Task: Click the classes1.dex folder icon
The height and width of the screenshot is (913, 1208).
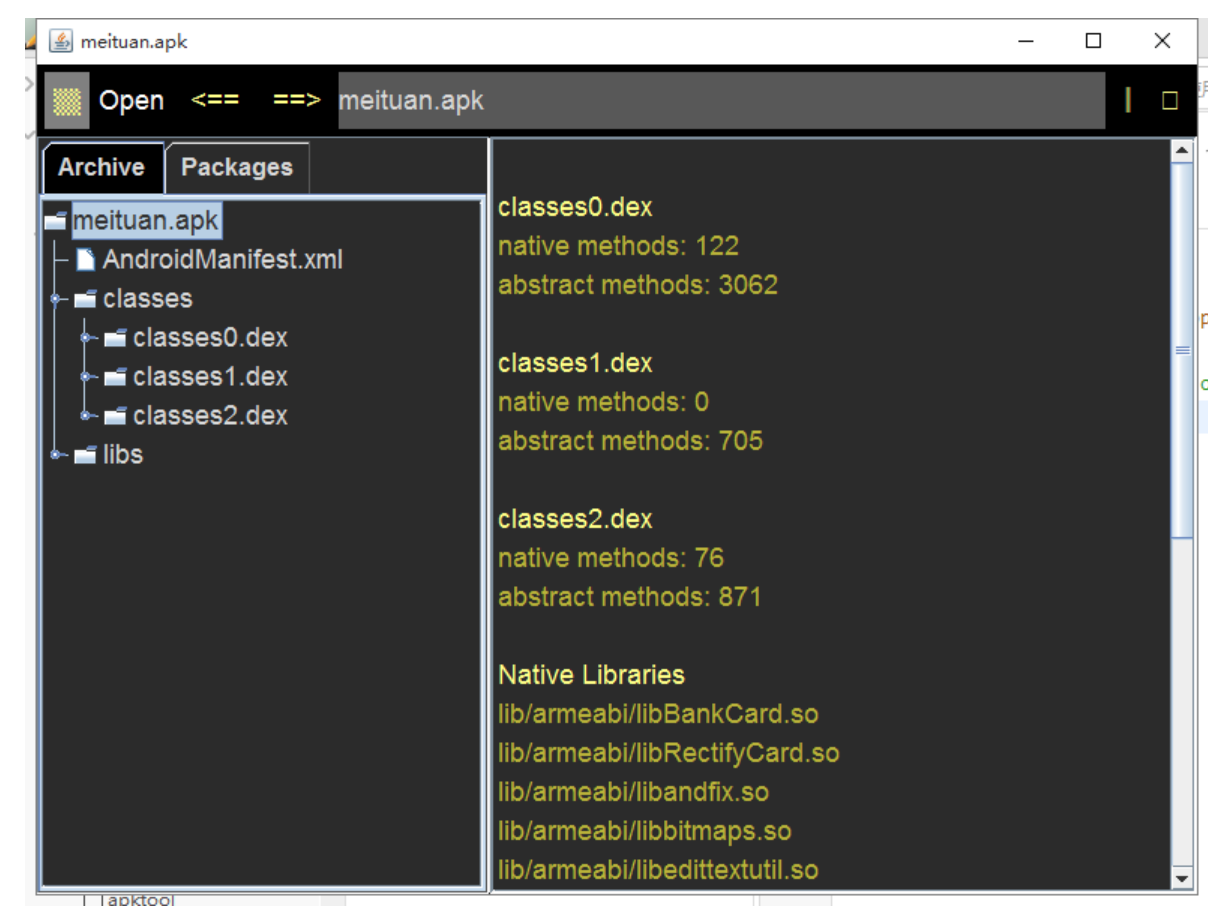Action: 116,377
